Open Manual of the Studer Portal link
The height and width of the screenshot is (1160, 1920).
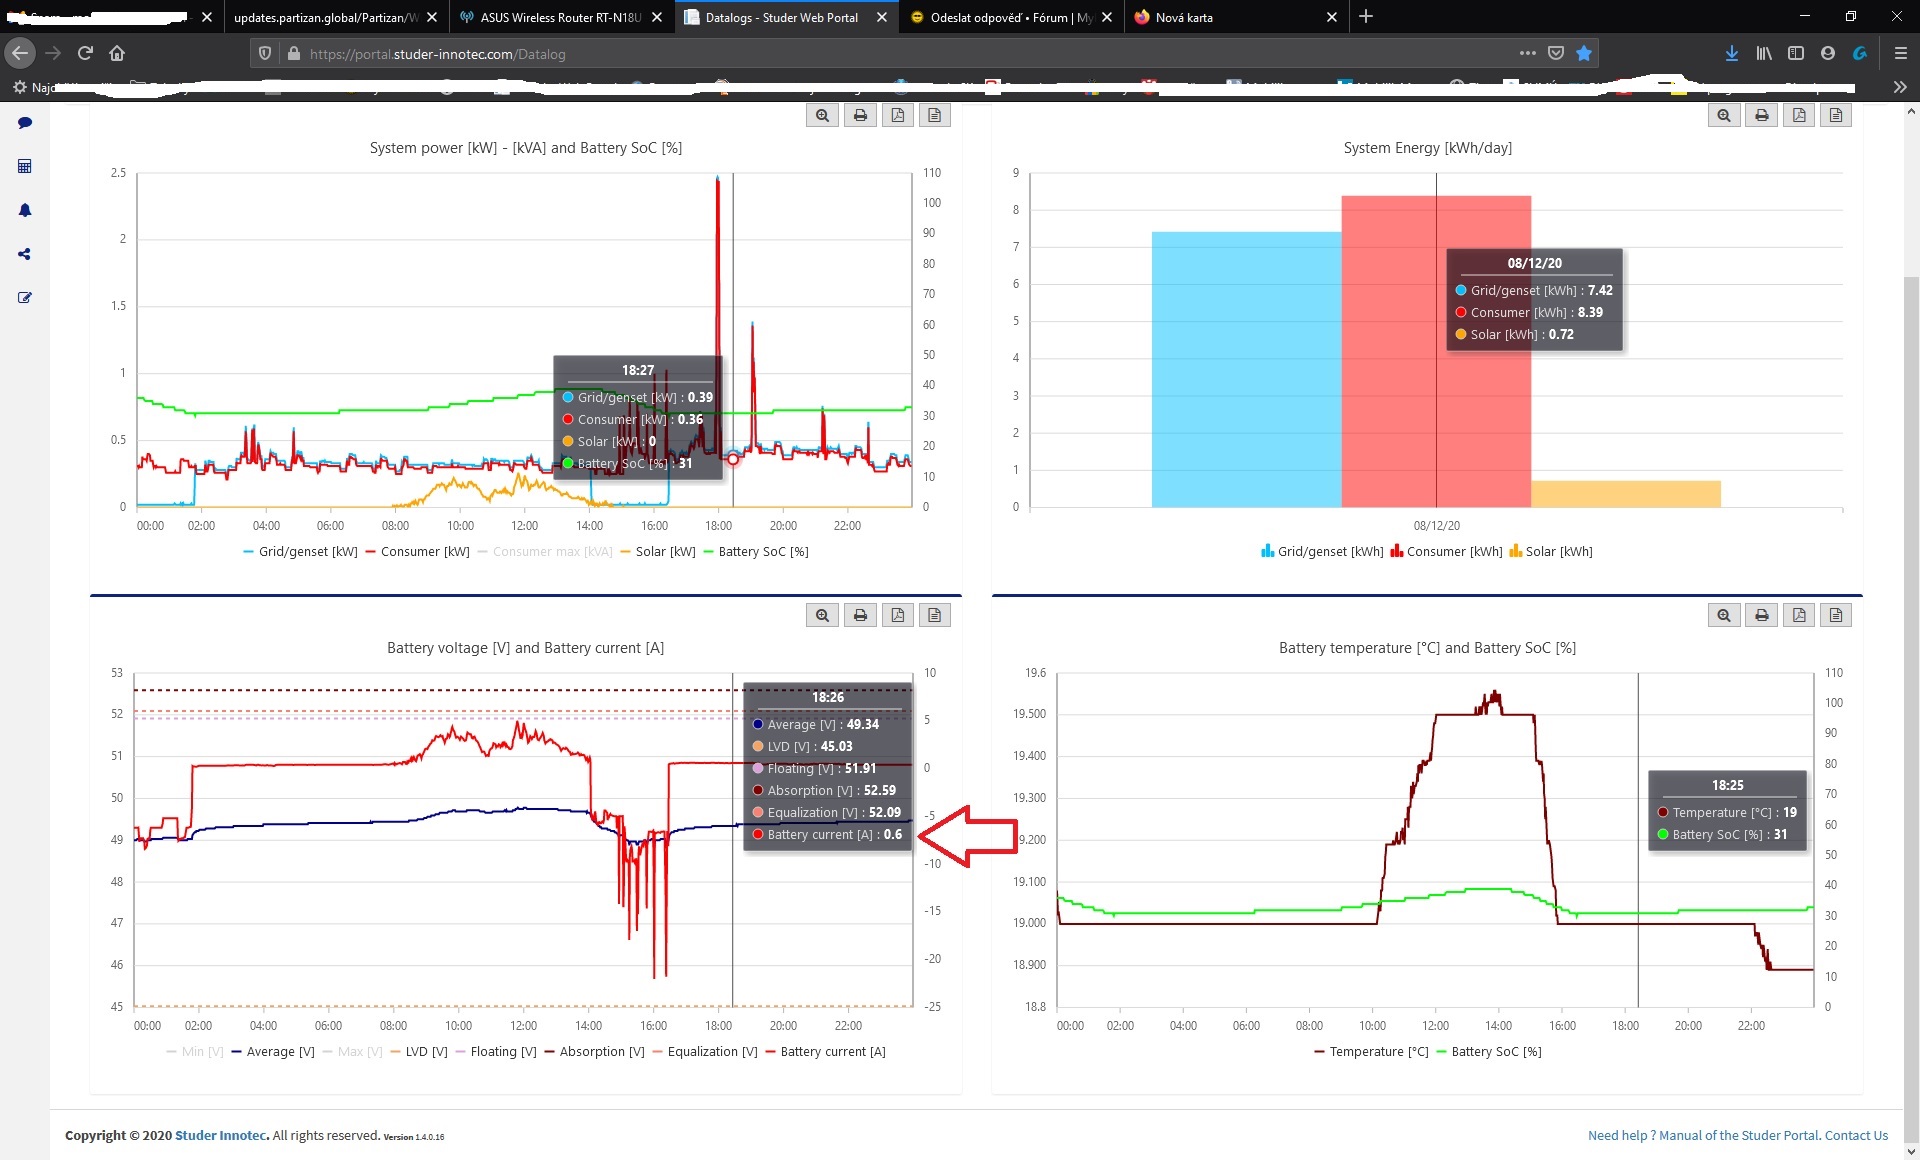point(1739,1135)
